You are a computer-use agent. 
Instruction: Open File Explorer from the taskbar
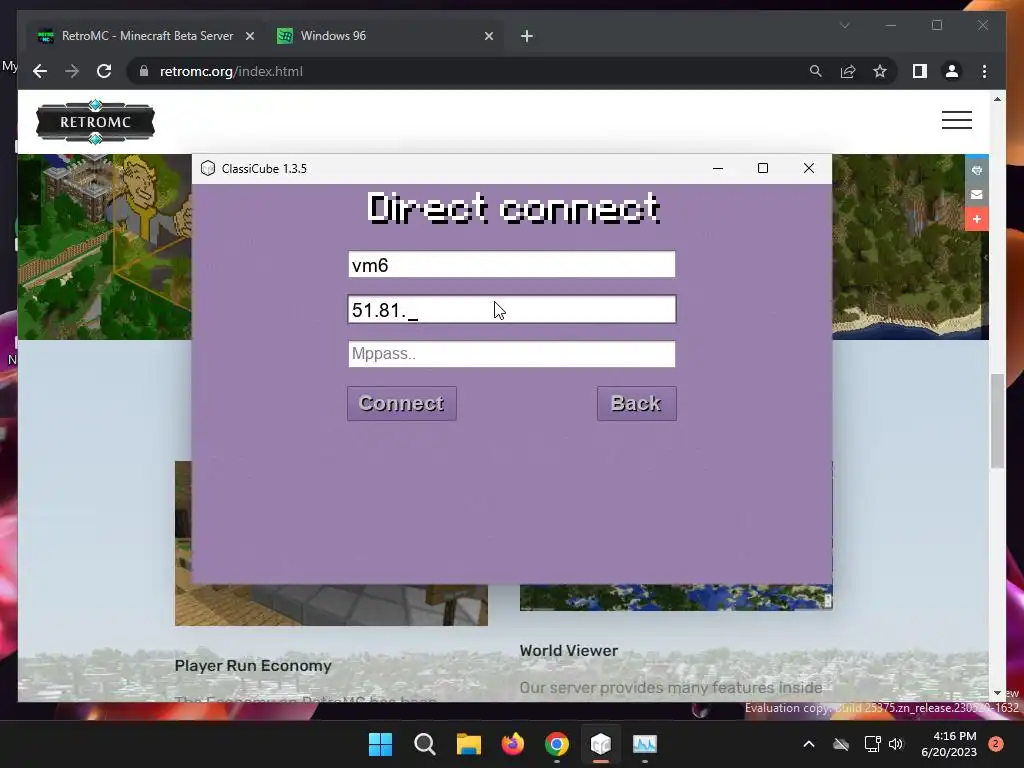click(468, 744)
